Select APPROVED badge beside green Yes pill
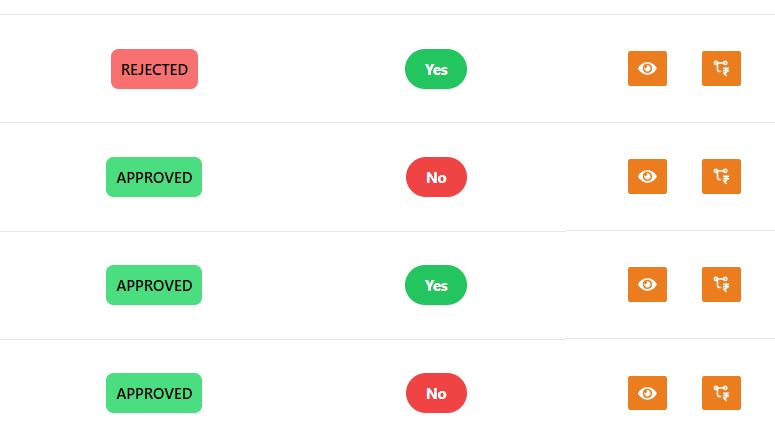775x438 pixels. (154, 285)
